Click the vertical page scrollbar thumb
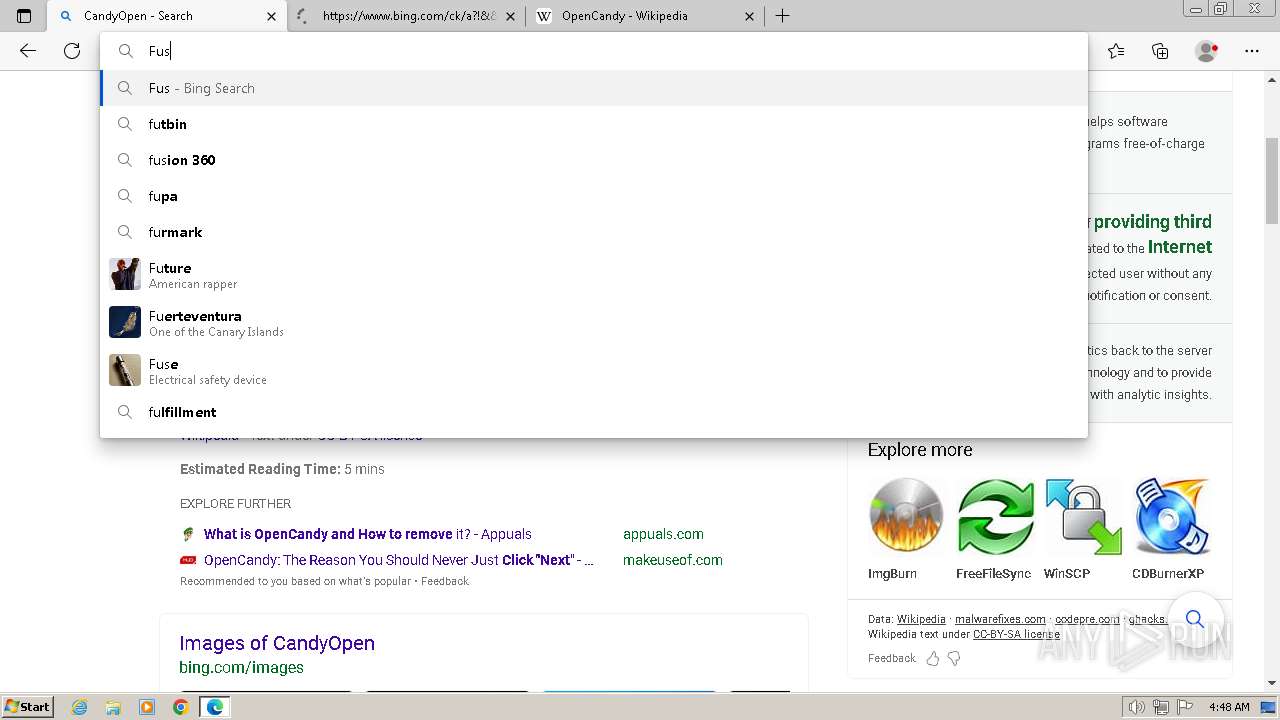The image size is (1280, 720). [x=1271, y=180]
